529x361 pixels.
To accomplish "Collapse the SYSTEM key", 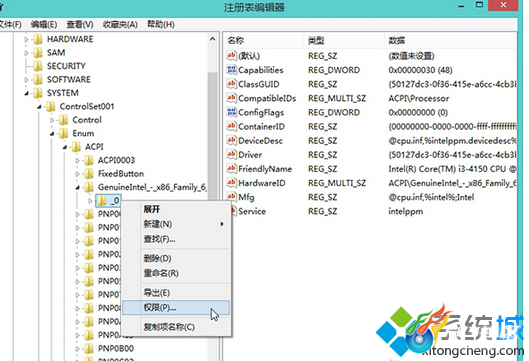I will tap(26, 93).
